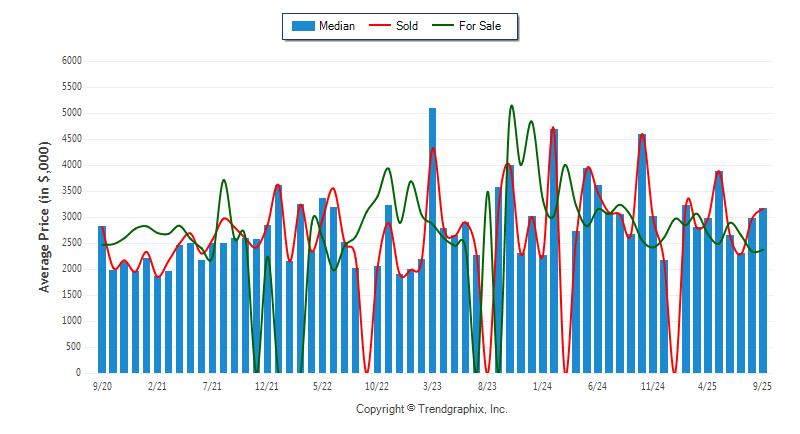Select the last Median bar at 9/25
800x434 pixels.
[762, 290]
